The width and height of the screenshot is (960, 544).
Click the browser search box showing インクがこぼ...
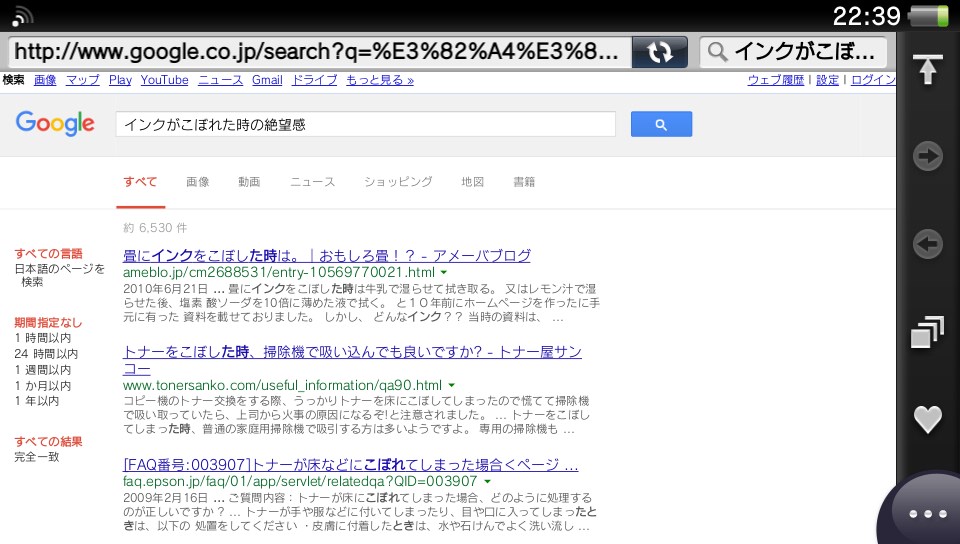click(x=793, y=52)
